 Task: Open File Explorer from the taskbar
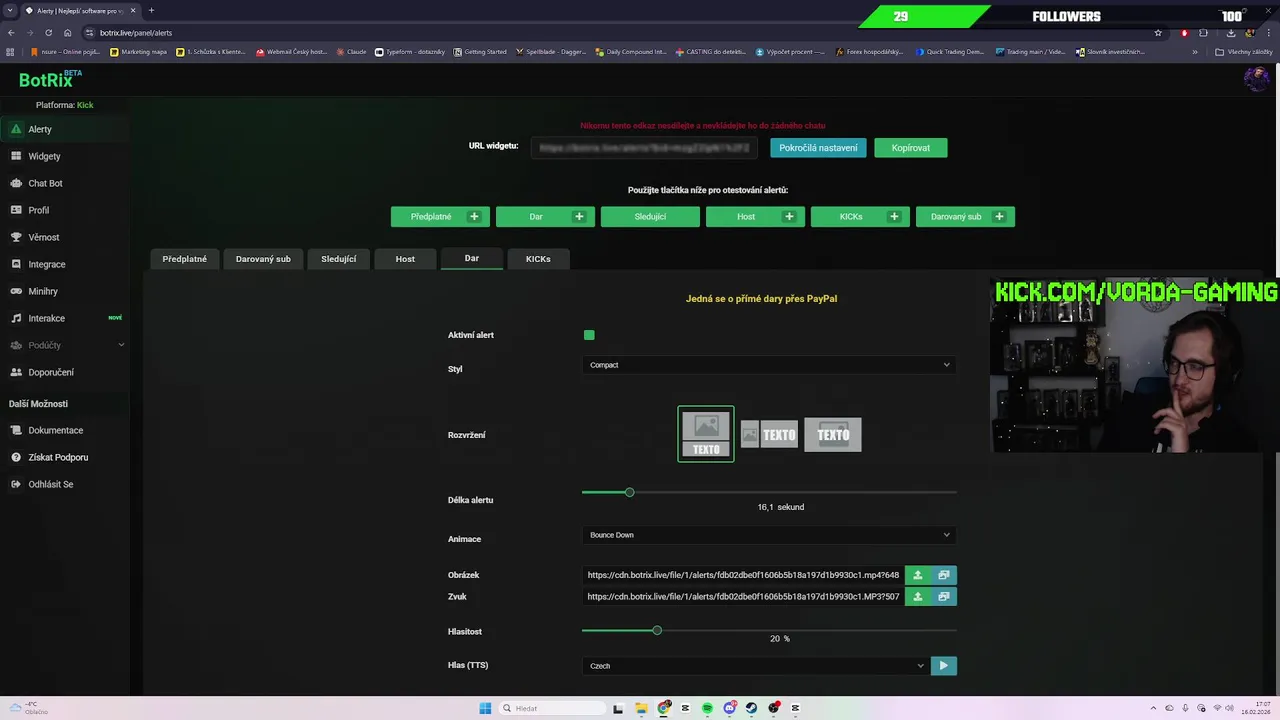pos(641,708)
